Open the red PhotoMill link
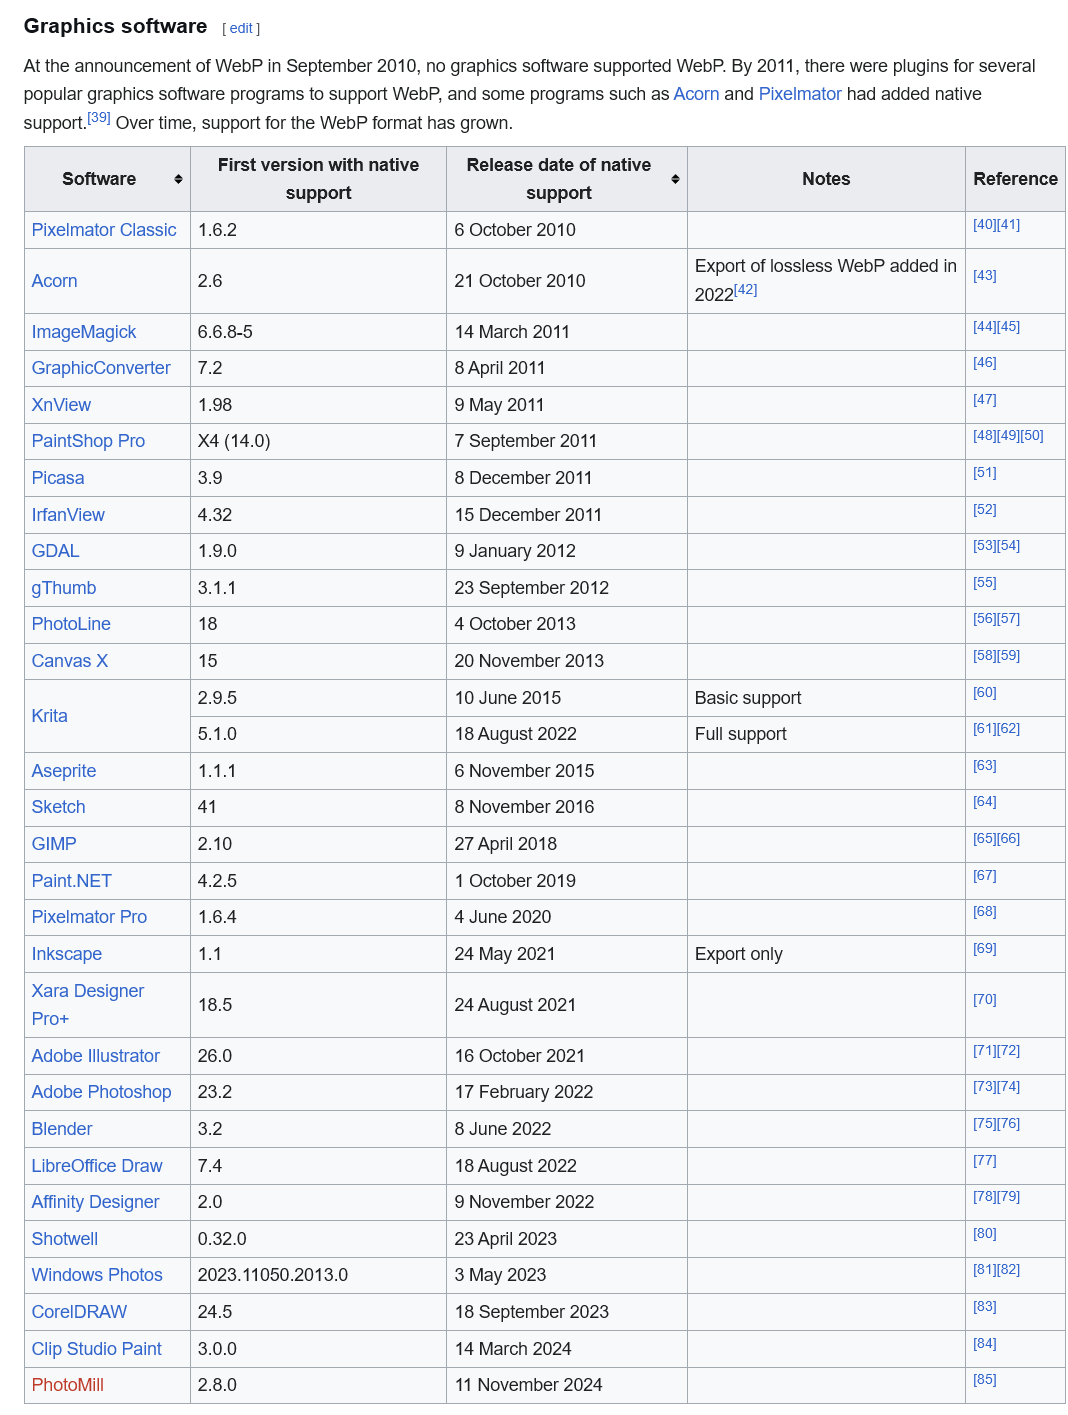Viewport: 1068px width, 1415px height. [x=68, y=1385]
